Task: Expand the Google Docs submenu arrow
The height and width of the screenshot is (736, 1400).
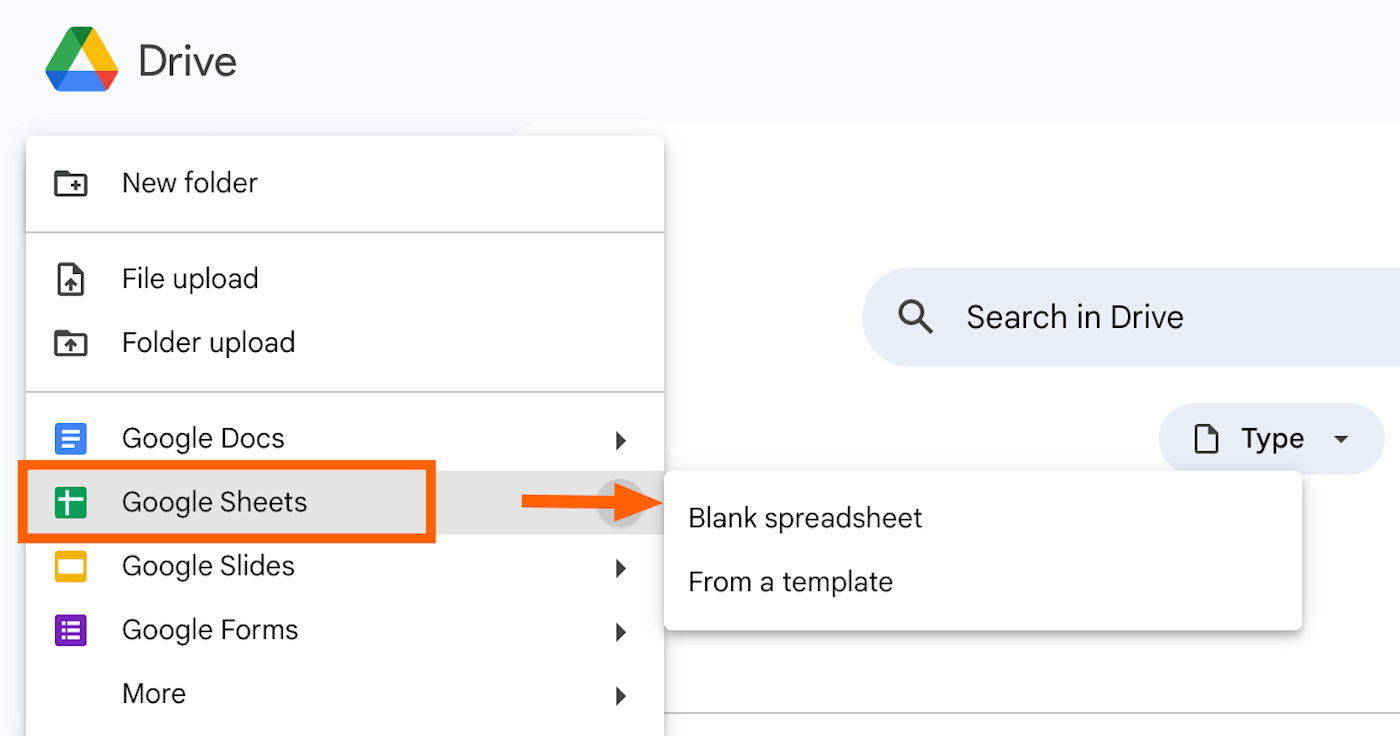Action: tap(621, 440)
